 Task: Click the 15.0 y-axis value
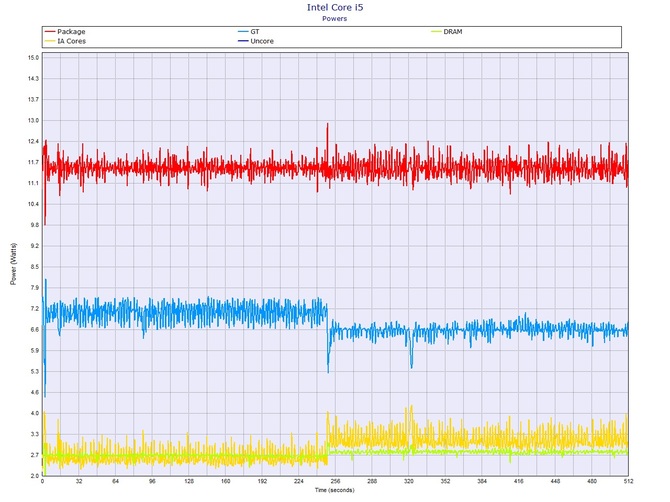[34, 58]
